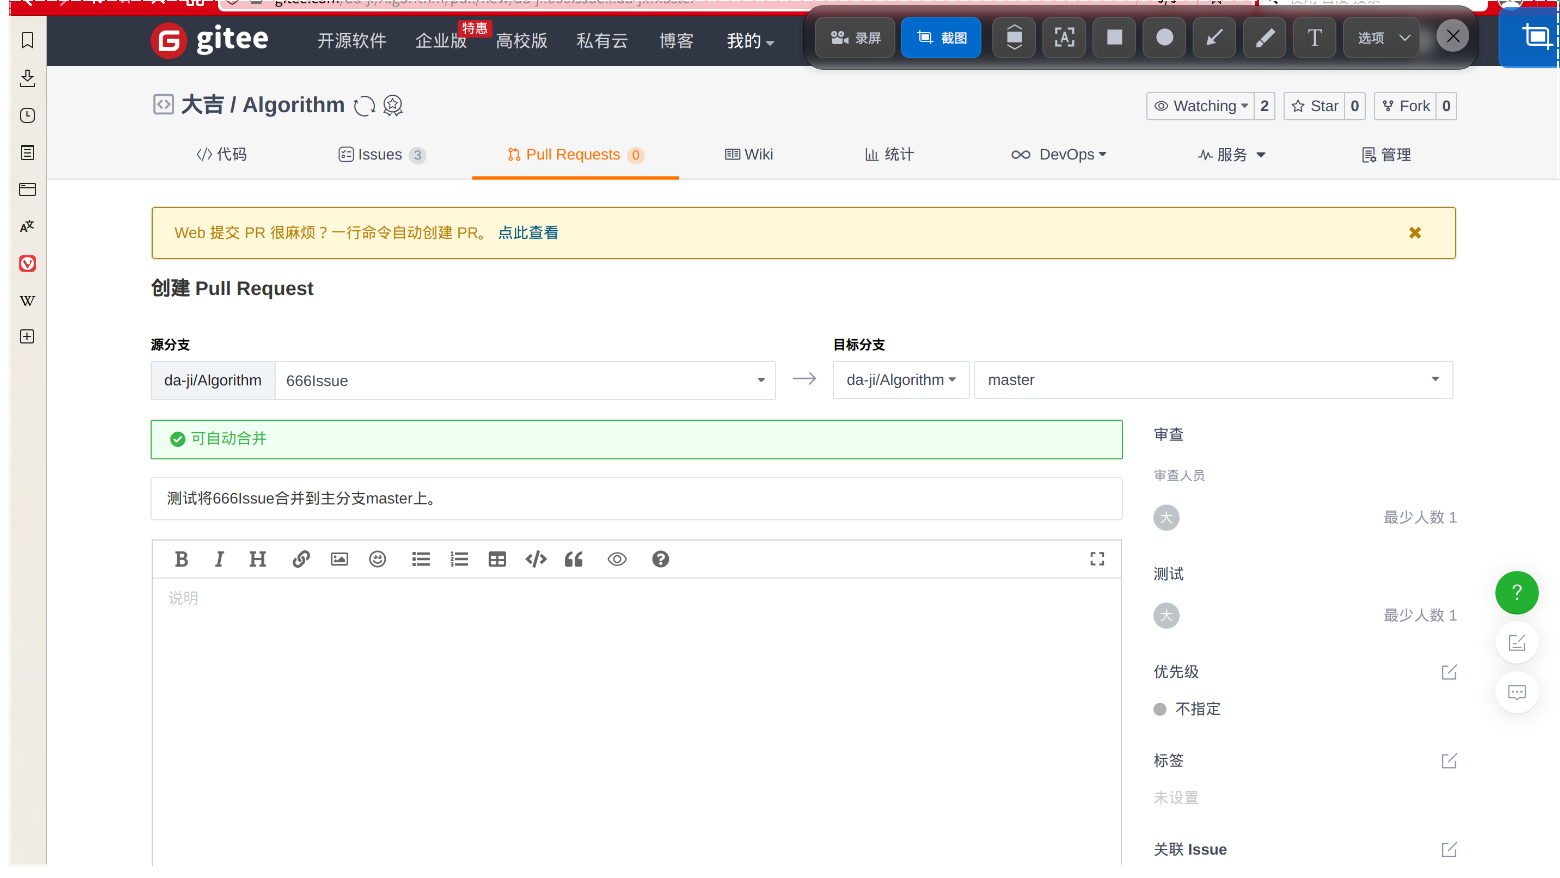Insert a table in the editor

point(497,559)
